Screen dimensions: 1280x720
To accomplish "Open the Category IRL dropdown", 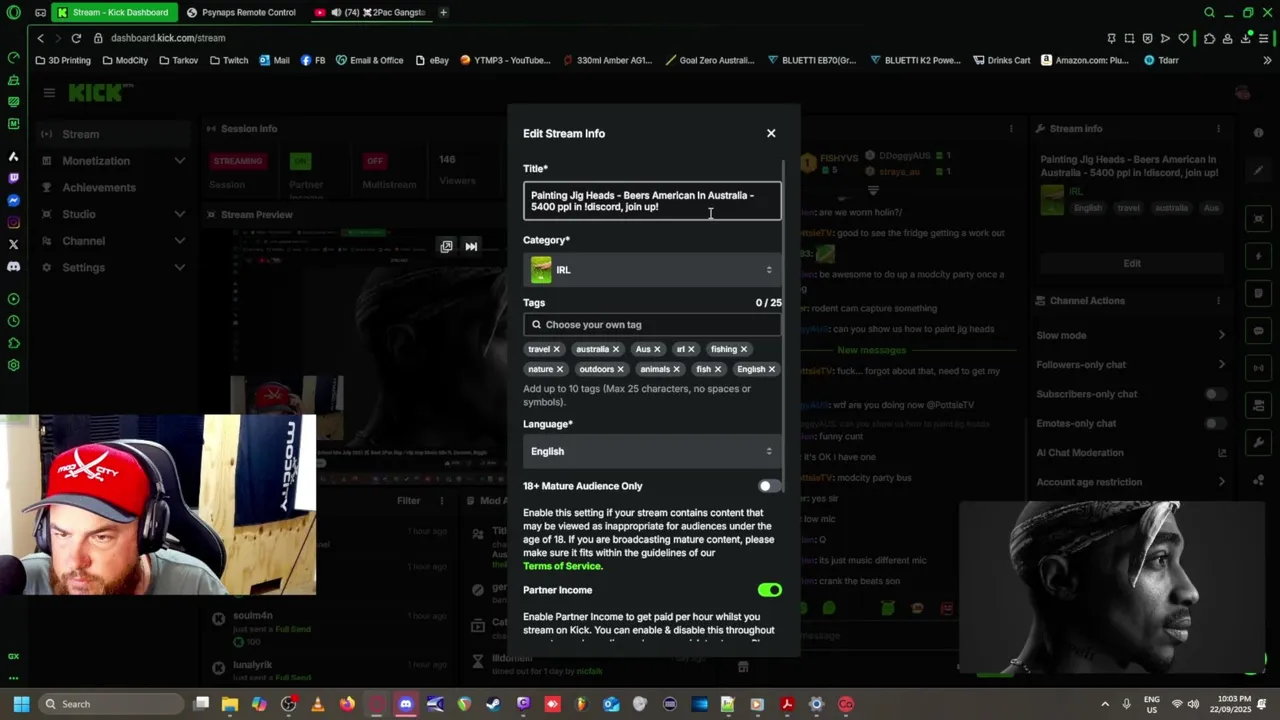I will [x=652, y=270].
